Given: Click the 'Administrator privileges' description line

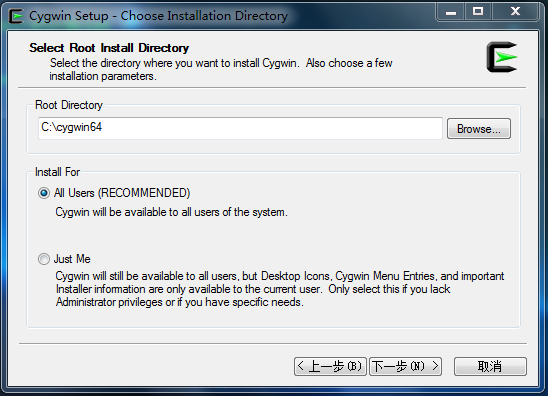Looking at the screenshot, I should click(180, 302).
